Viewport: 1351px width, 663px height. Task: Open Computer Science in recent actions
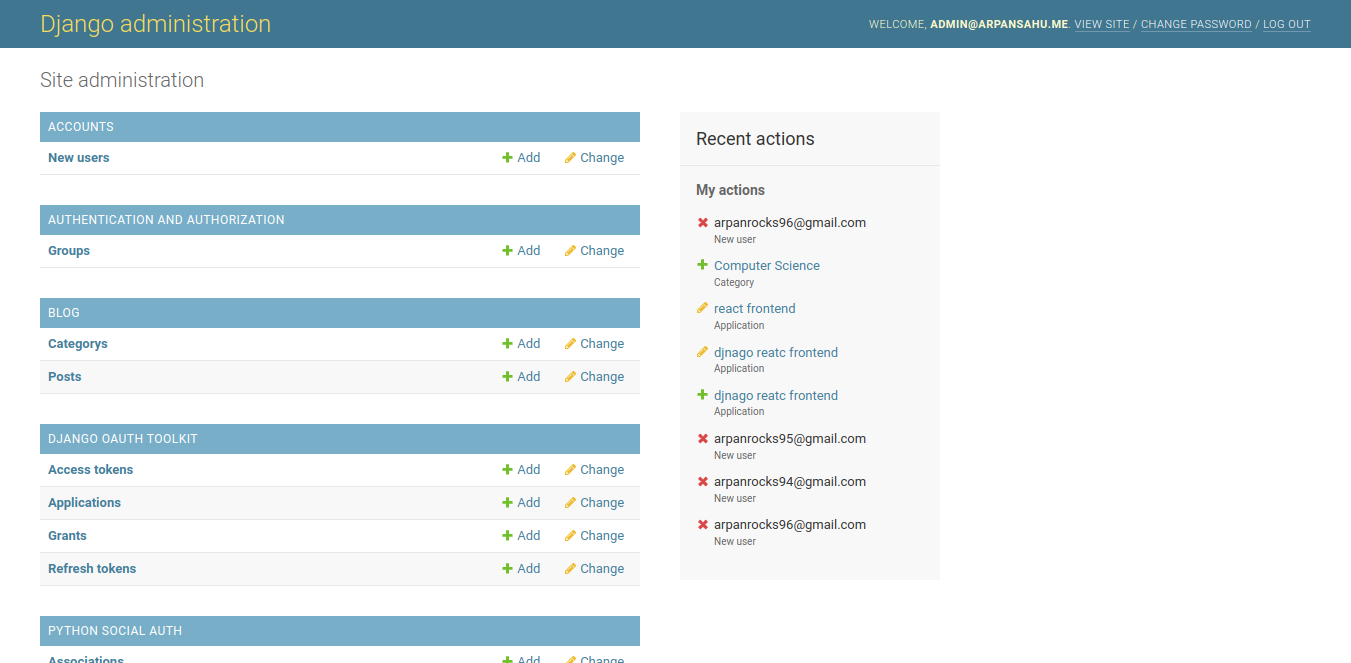(x=766, y=266)
